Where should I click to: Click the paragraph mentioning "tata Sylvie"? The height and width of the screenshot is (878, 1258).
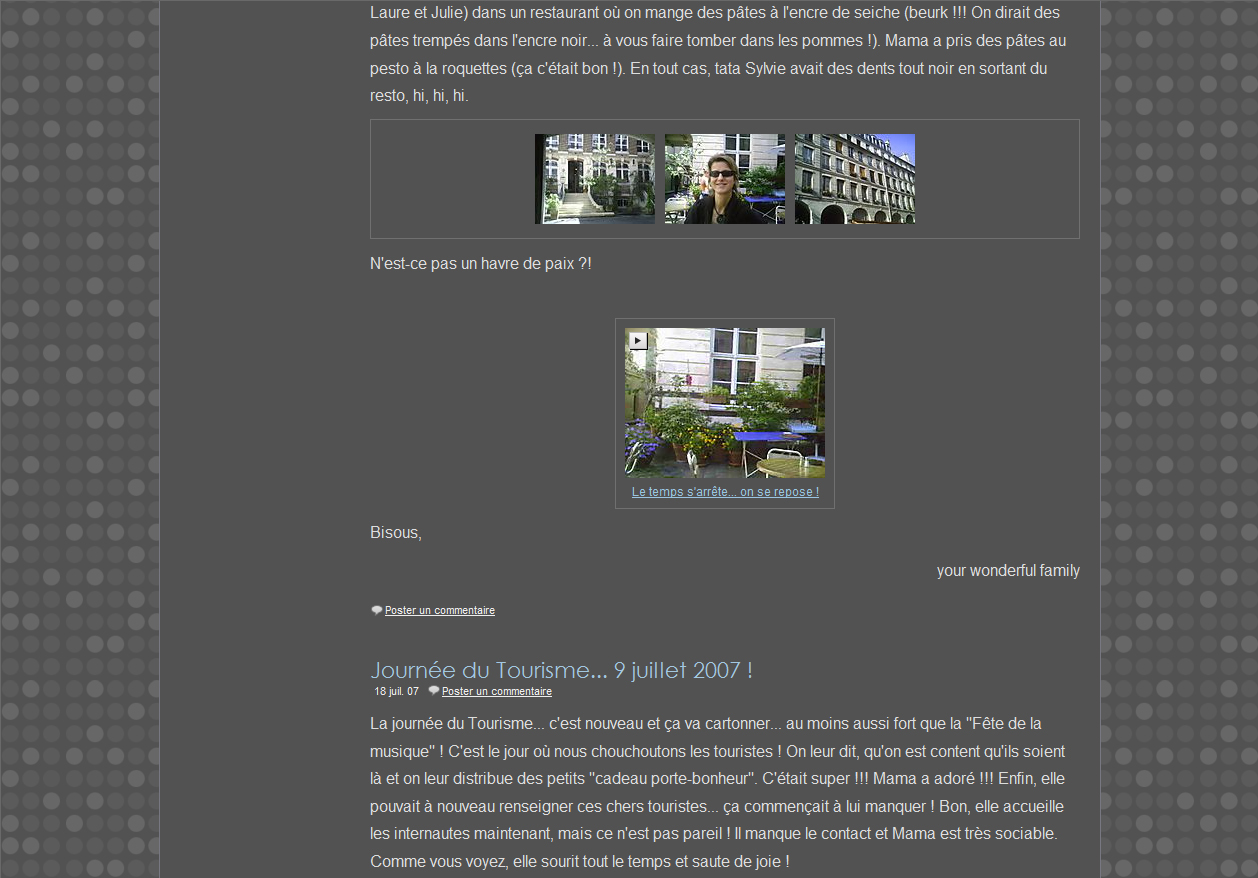point(716,55)
